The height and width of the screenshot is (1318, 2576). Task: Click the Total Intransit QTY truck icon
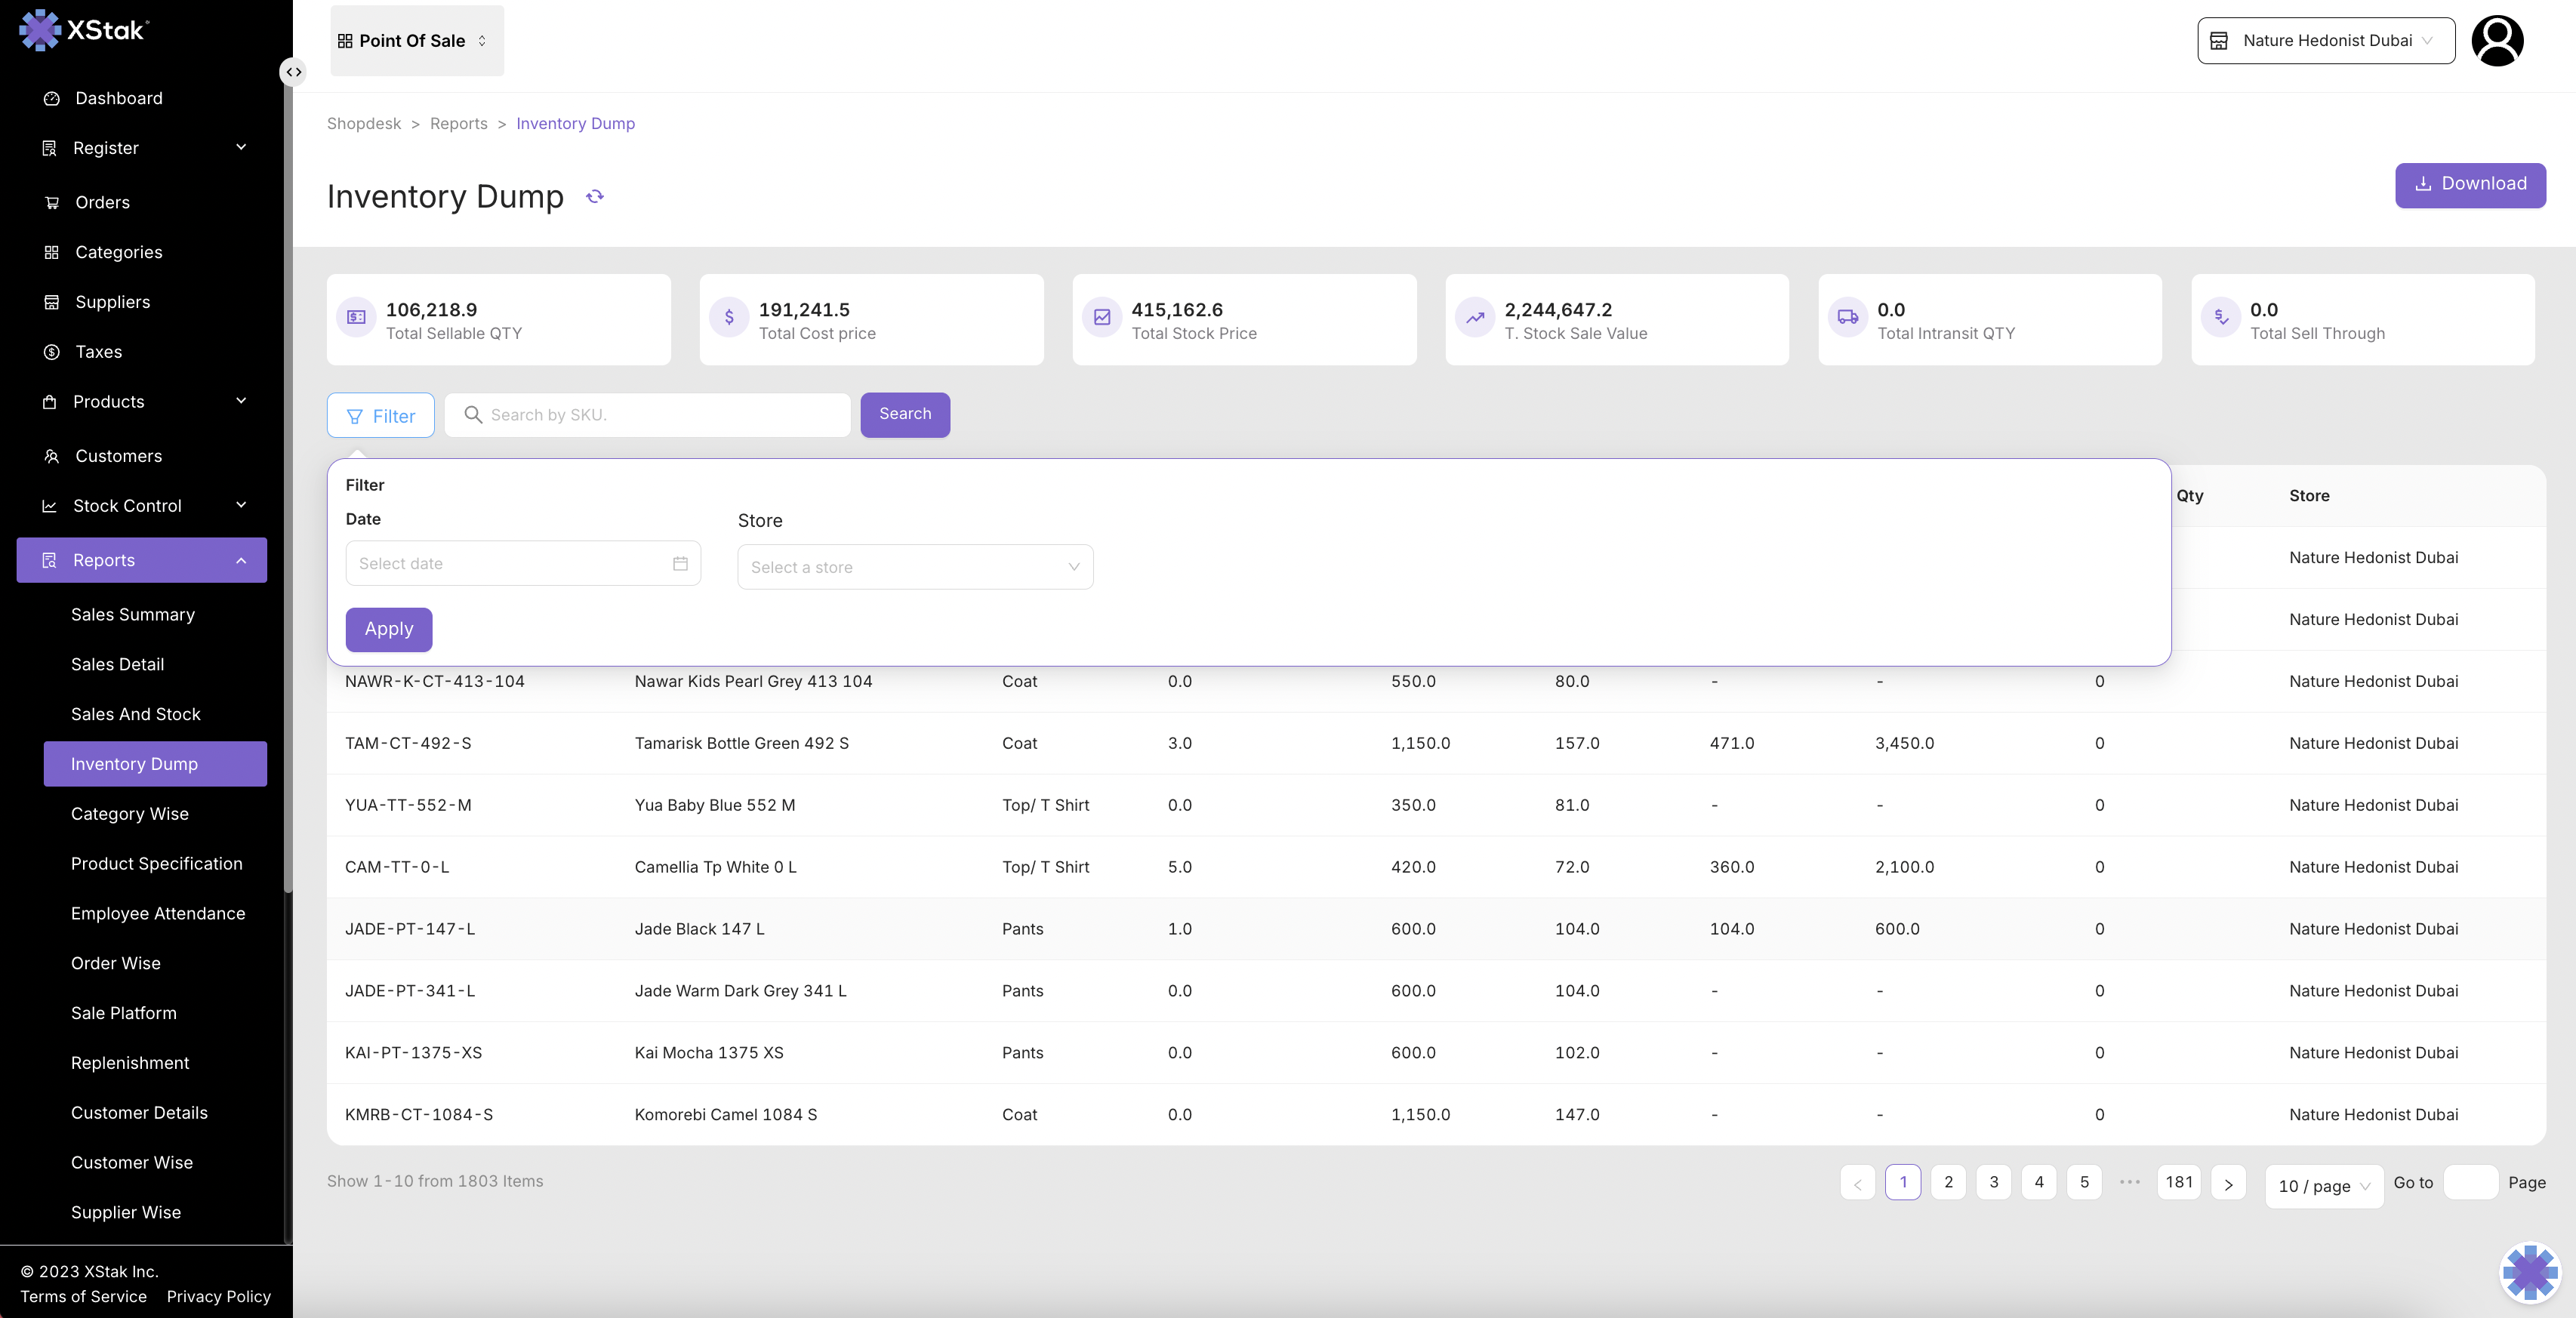click(x=1847, y=317)
